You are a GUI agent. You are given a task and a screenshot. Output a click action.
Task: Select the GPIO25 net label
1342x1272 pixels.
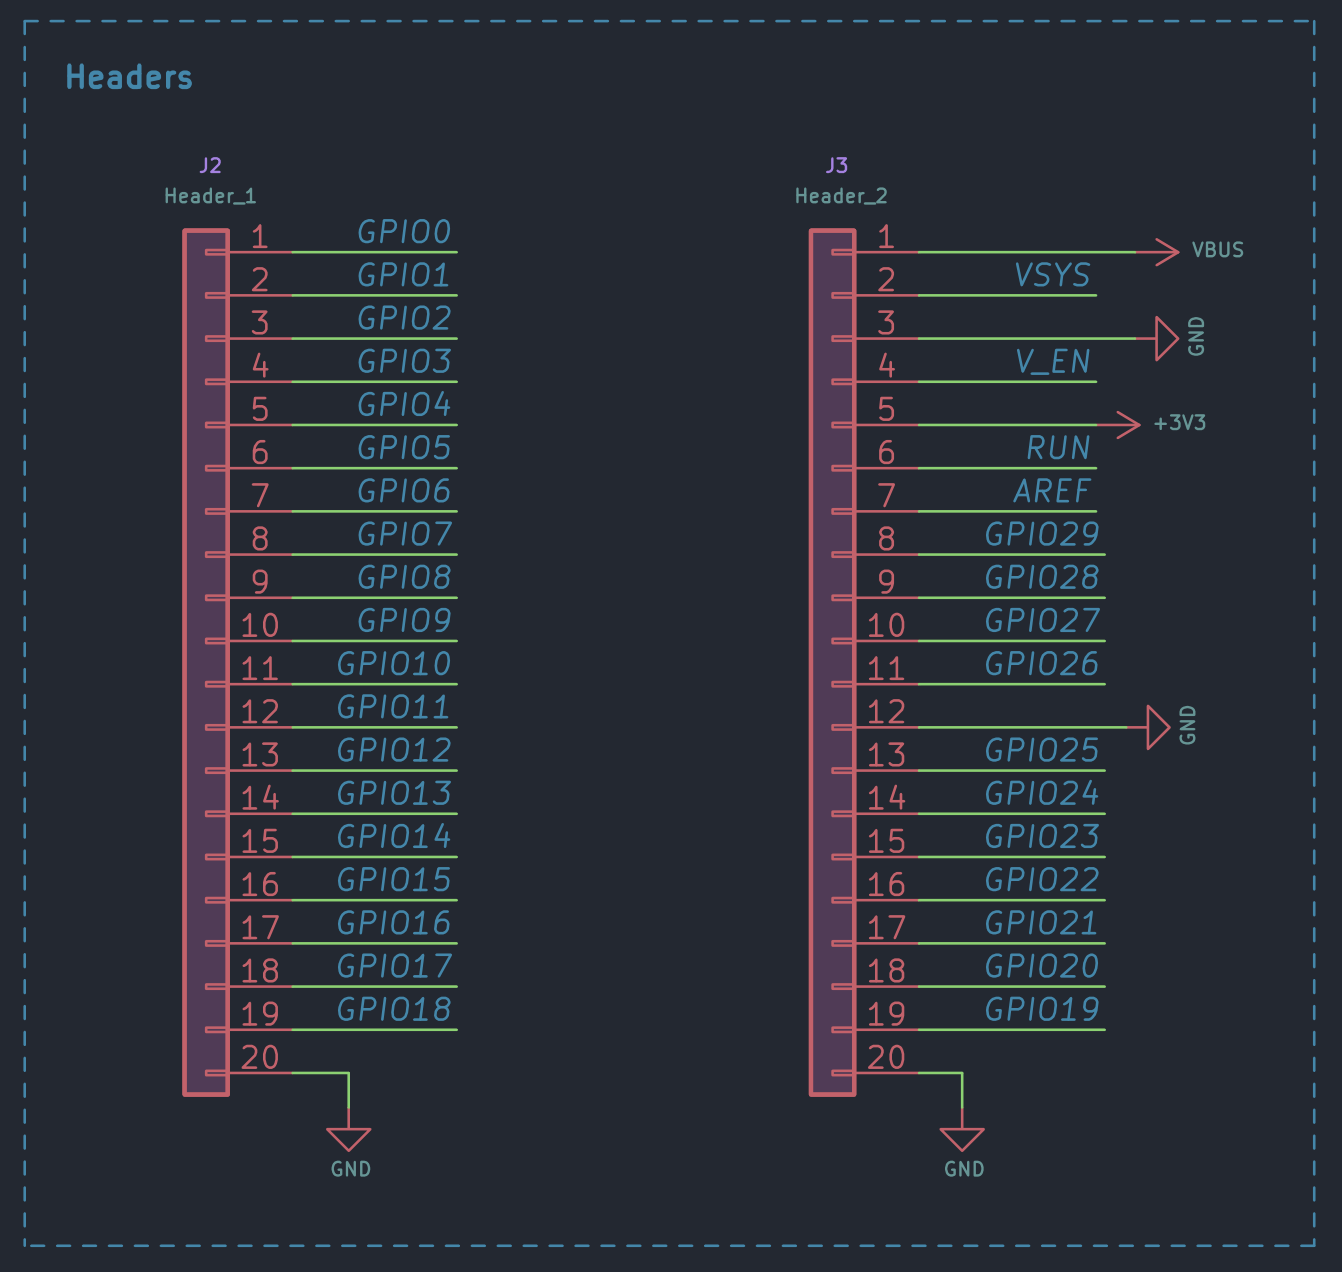1042,750
